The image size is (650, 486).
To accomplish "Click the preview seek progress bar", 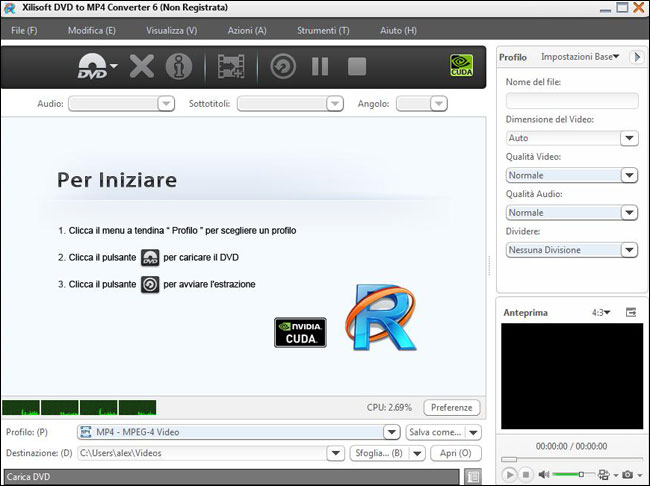I will (572, 459).
